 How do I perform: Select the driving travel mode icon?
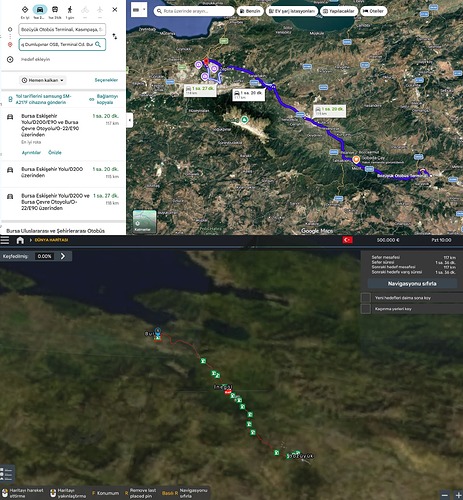(x=40, y=10)
